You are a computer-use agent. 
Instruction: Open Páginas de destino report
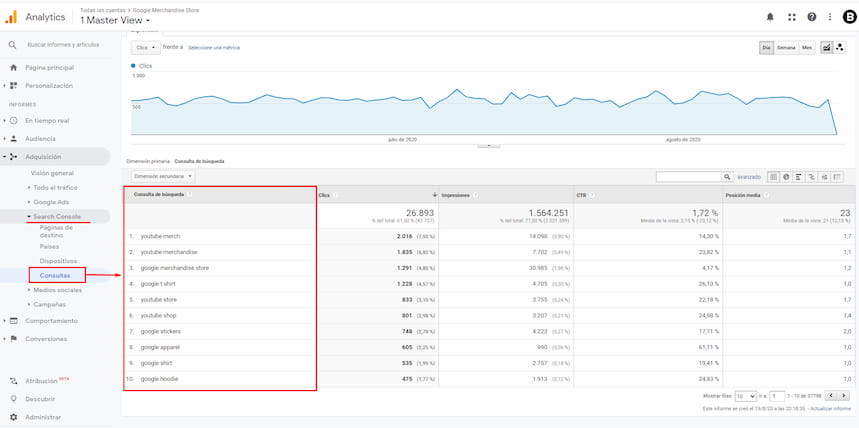pos(56,231)
